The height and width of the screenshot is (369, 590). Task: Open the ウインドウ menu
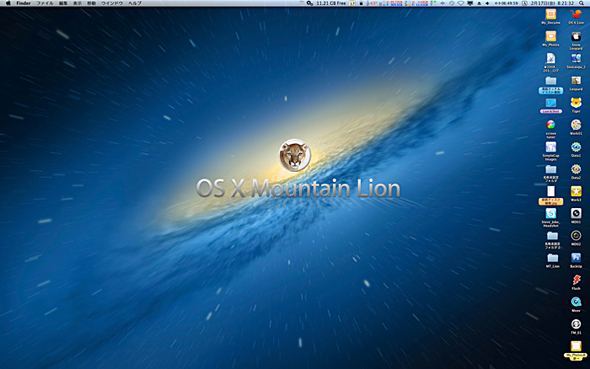pos(112,3)
